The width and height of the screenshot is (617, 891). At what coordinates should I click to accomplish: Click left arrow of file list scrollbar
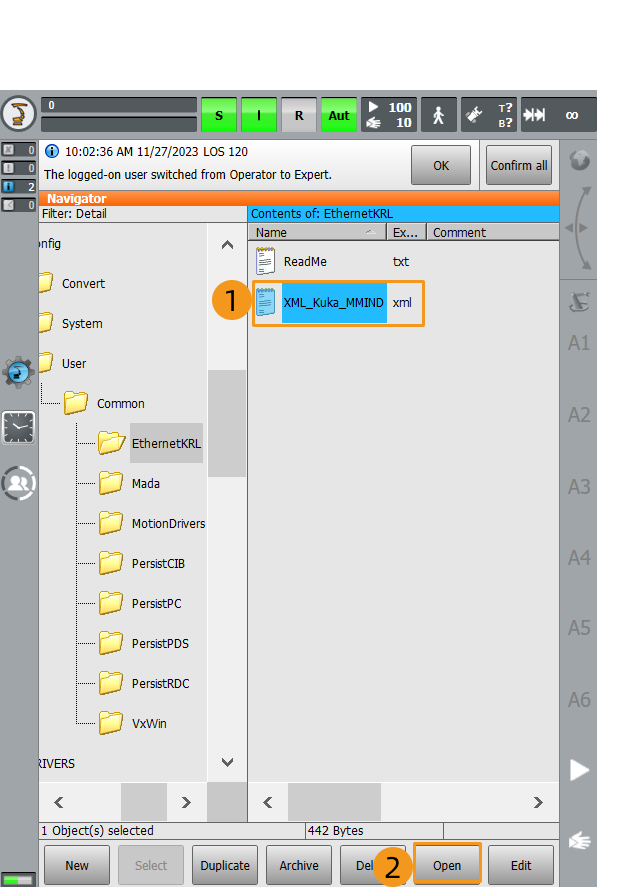coord(268,802)
